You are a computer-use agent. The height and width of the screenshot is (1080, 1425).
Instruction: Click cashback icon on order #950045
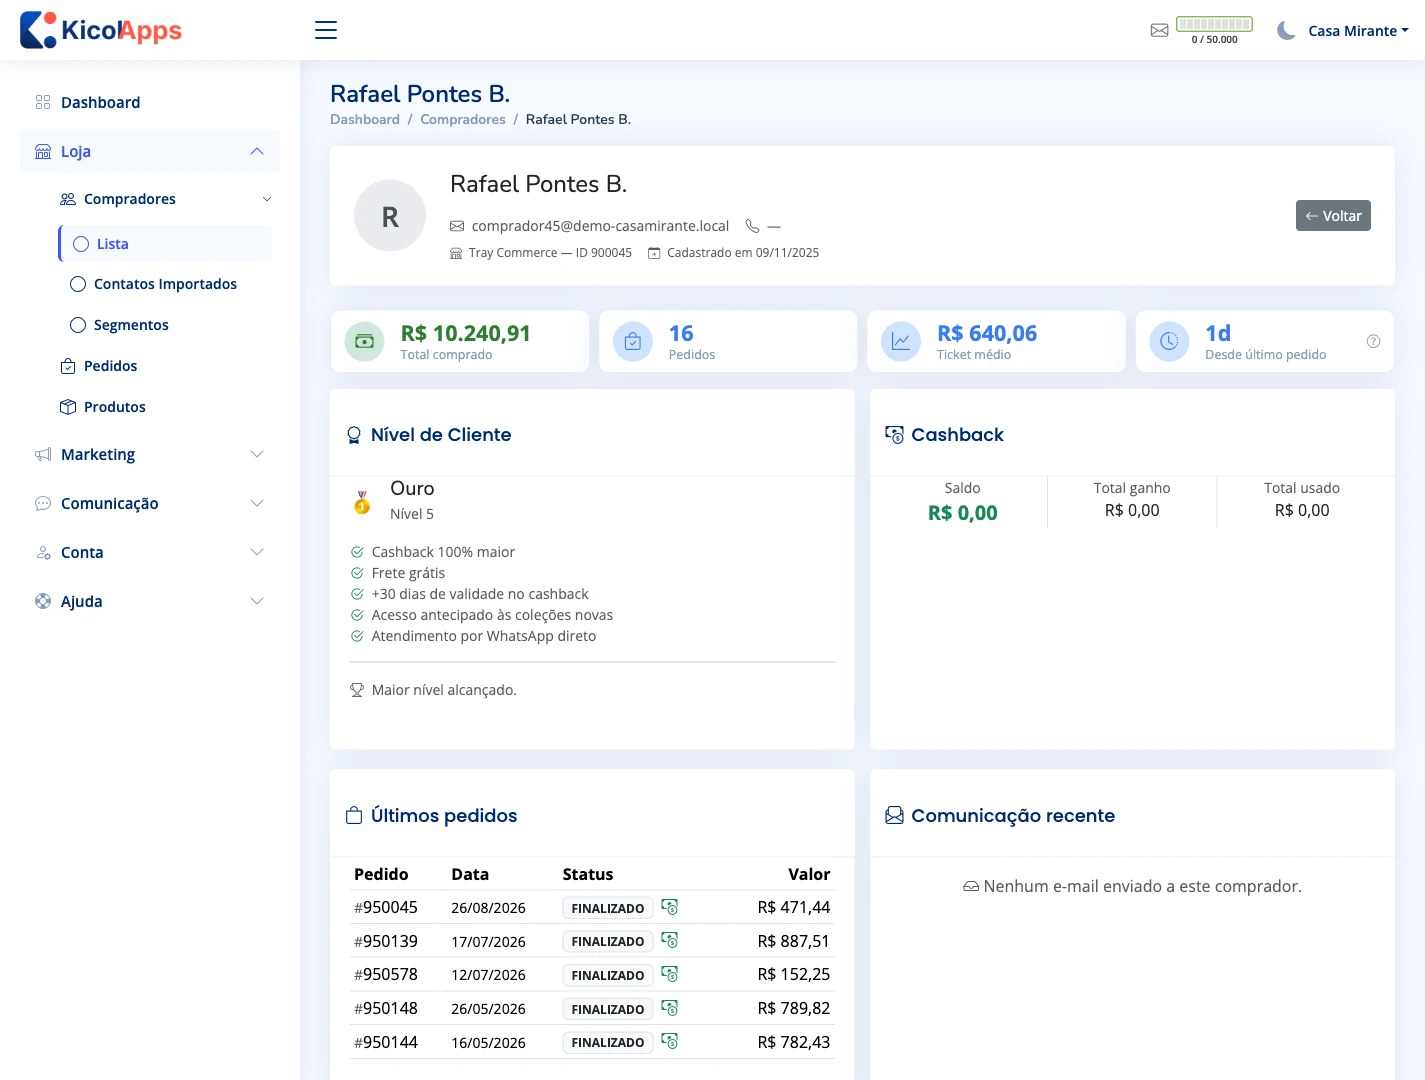[x=670, y=907]
